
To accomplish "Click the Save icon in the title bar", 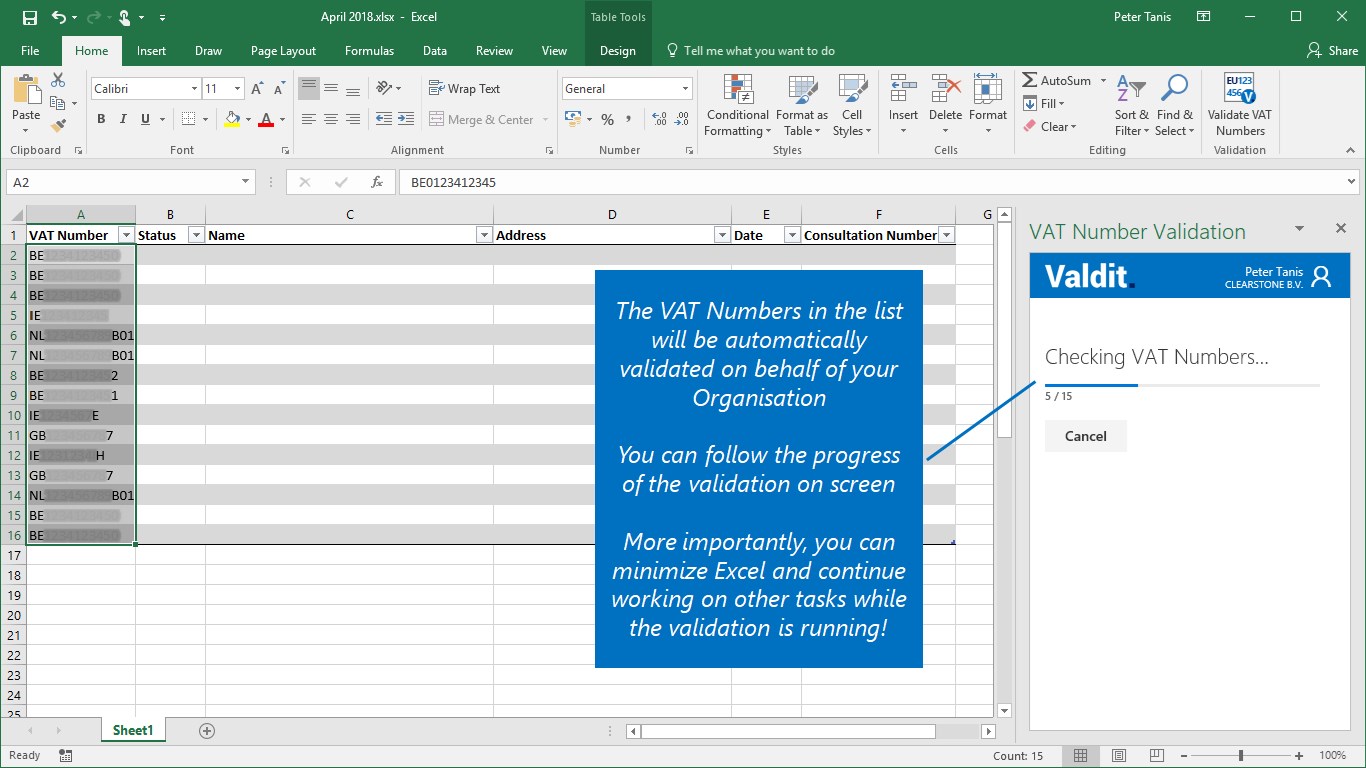I will click(29, 17).
